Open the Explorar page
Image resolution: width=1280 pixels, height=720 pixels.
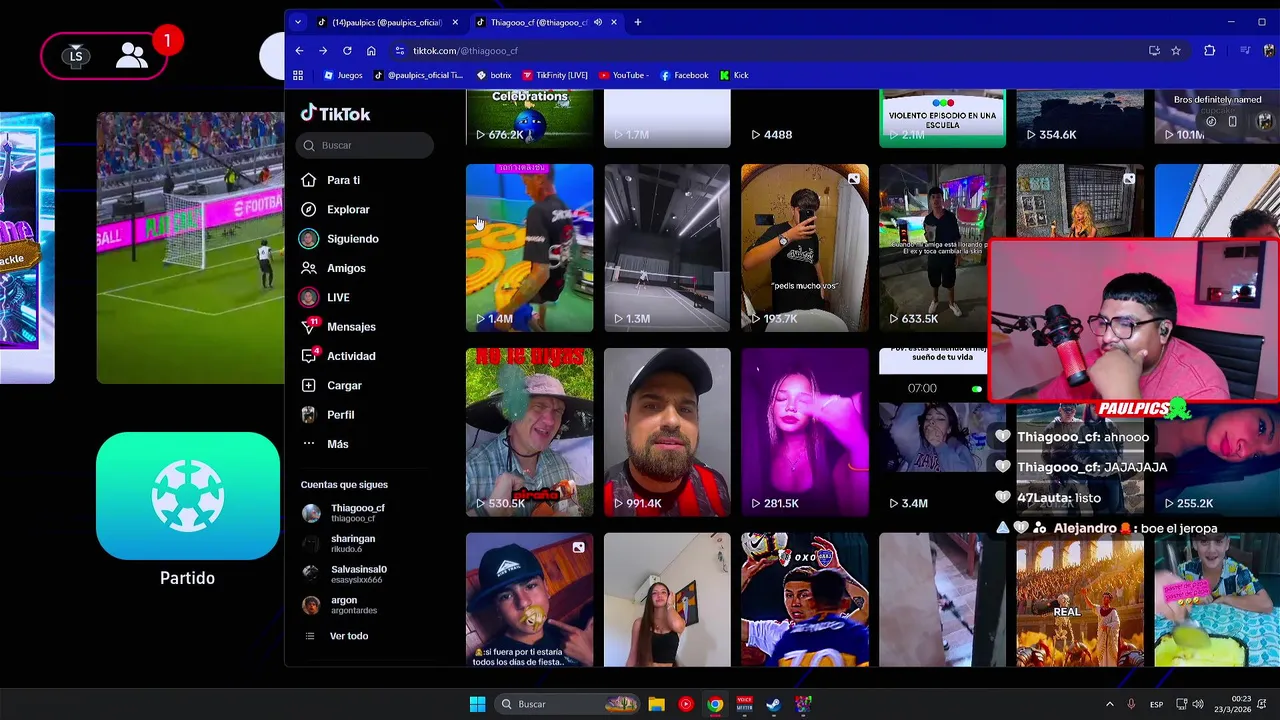coord(348,209)
